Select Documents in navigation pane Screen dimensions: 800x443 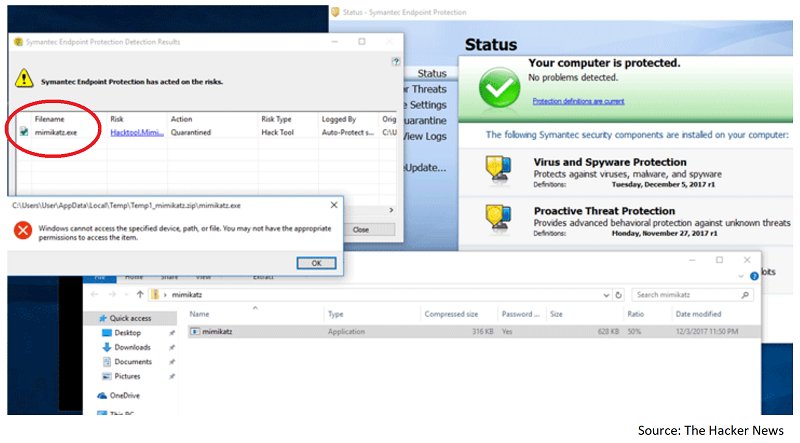point(133,362)
